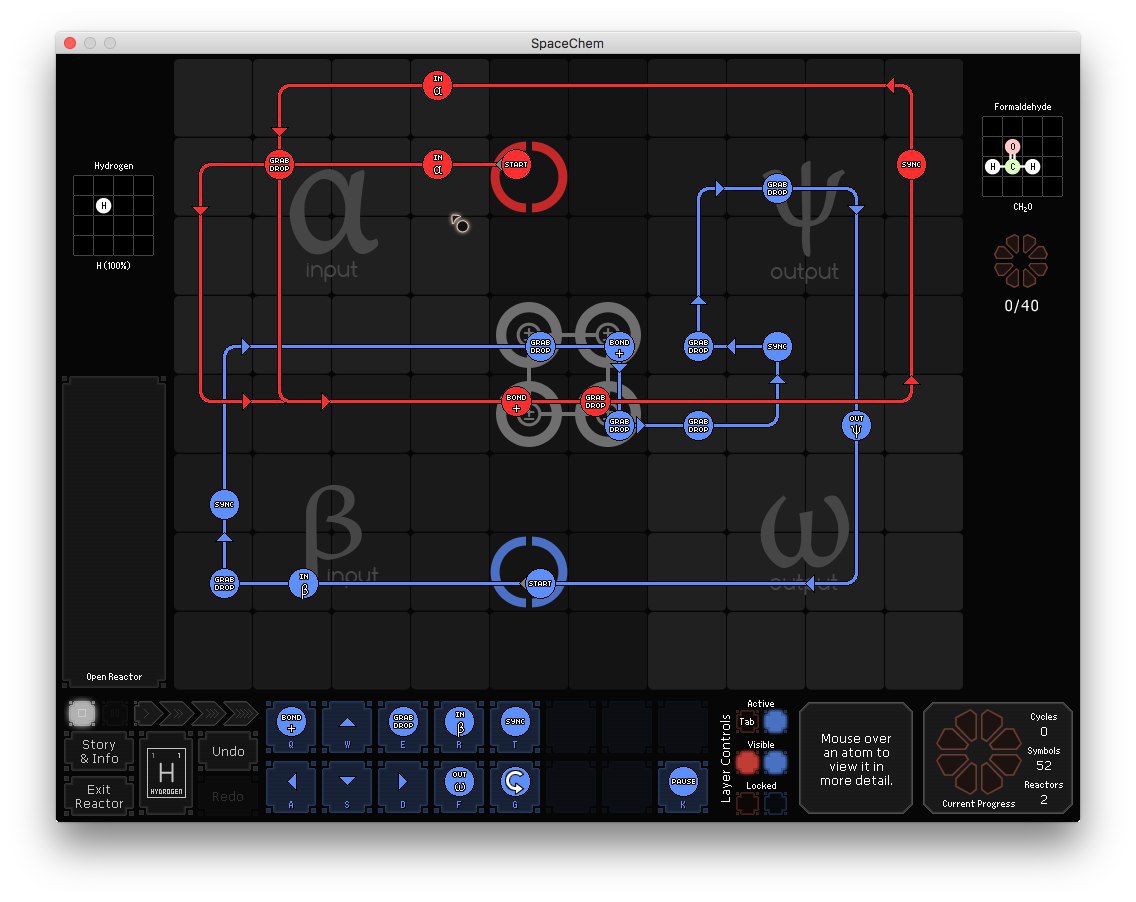Select the up arrow instruction (W)
The height and width of the screenshot is (902, 1136).
347,727
